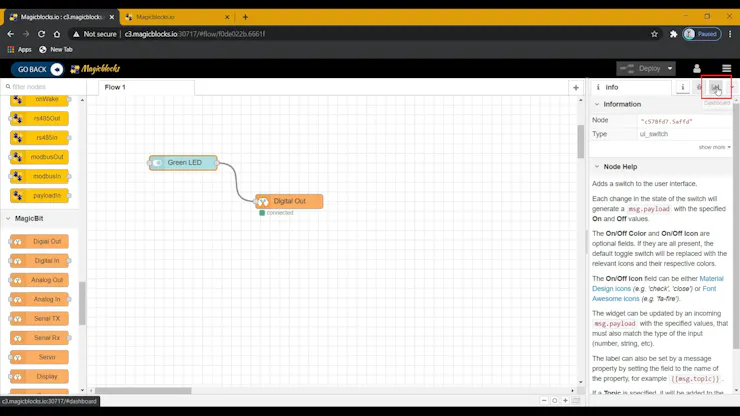Open the browser extensions puzzle icon
This screenshot has height=416, width=740.
tap(673, 34)
